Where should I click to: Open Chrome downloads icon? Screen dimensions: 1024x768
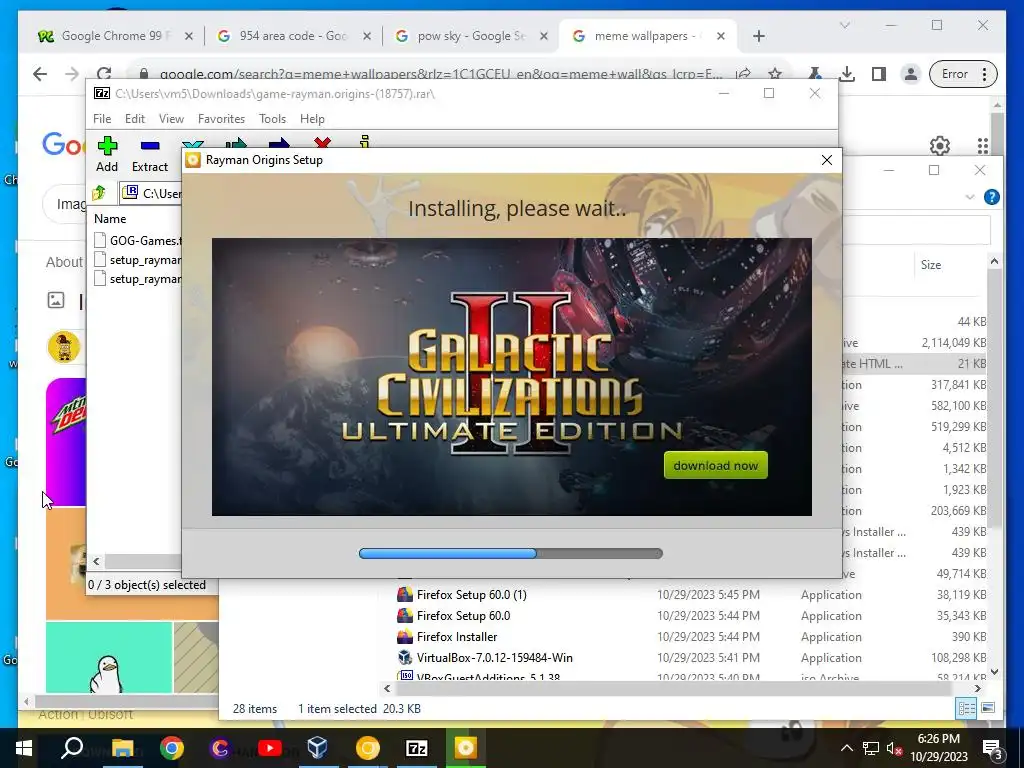(x=847, y=74)
